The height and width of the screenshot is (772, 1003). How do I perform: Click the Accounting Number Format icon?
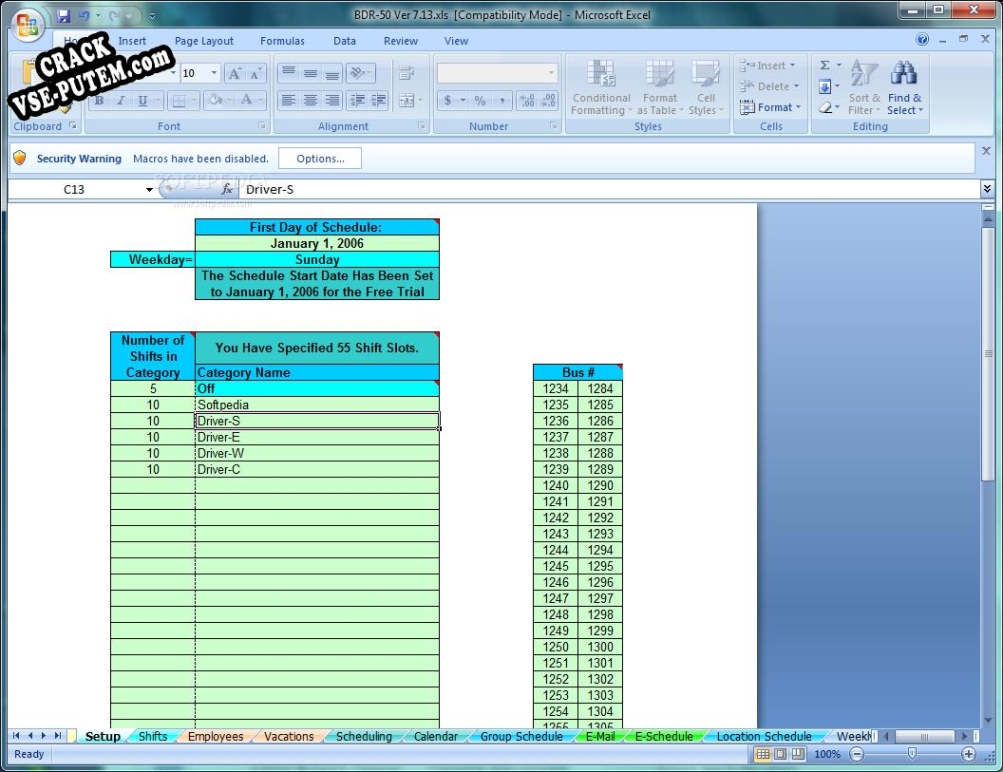pos(448,101)
